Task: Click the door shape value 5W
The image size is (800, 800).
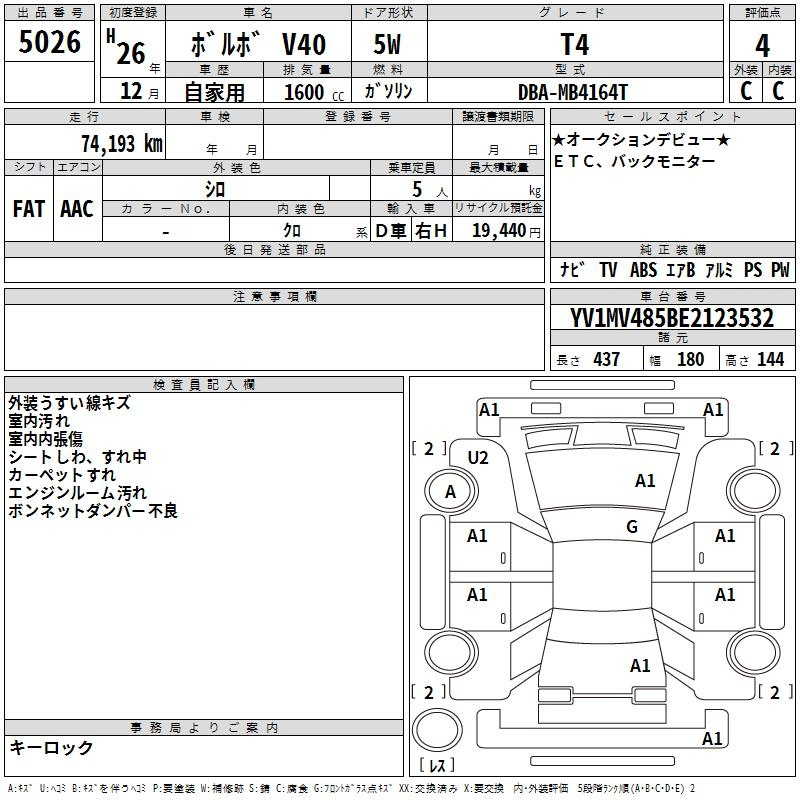Action: 387,44
